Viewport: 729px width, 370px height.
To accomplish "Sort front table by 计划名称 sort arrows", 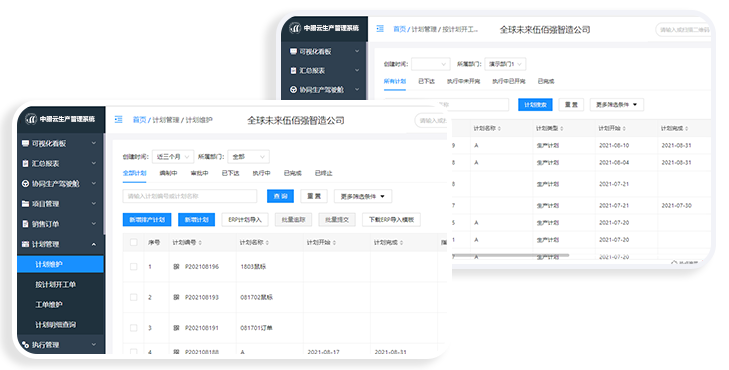I will click(x=267, y=243).
